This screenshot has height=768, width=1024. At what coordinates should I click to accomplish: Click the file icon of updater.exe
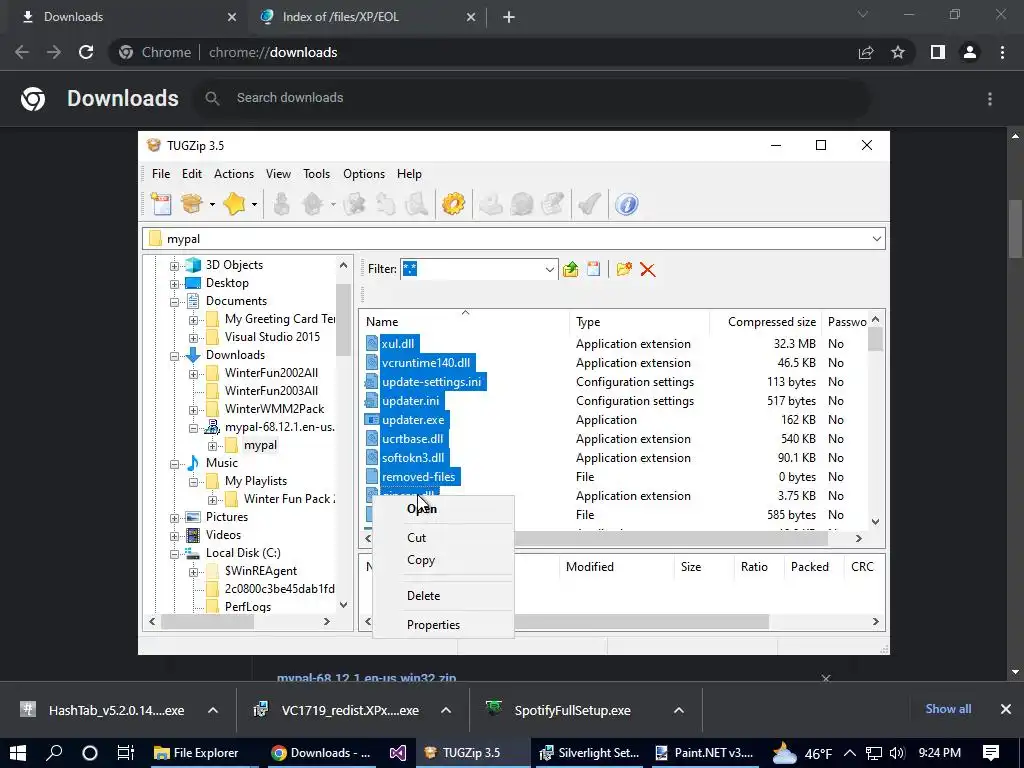tap(372, 420)
